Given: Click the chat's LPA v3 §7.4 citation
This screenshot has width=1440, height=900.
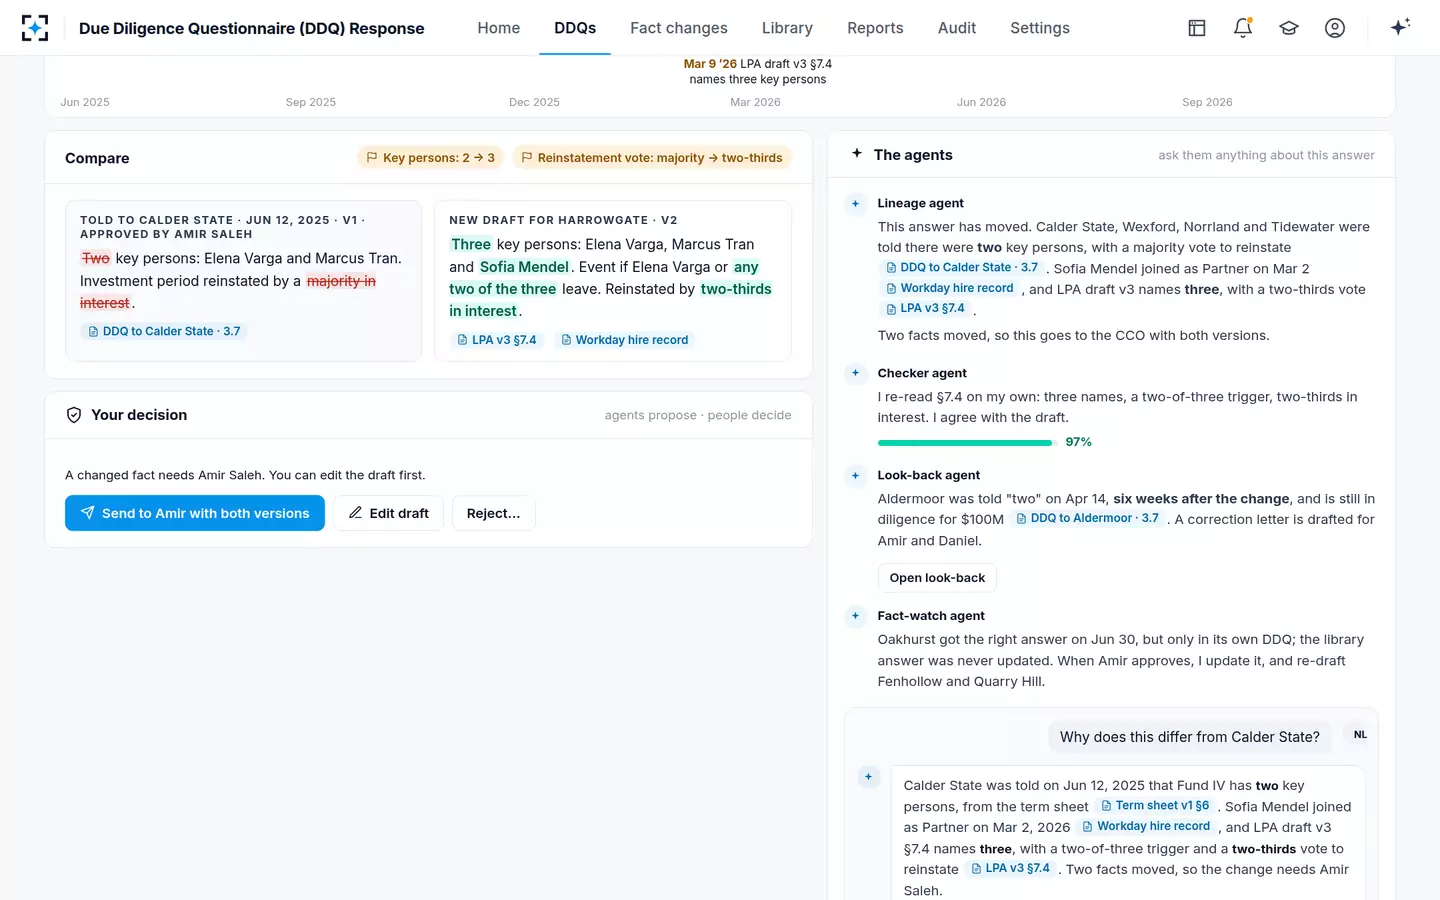Looking at the screenshot, I should click(1011, 868).
